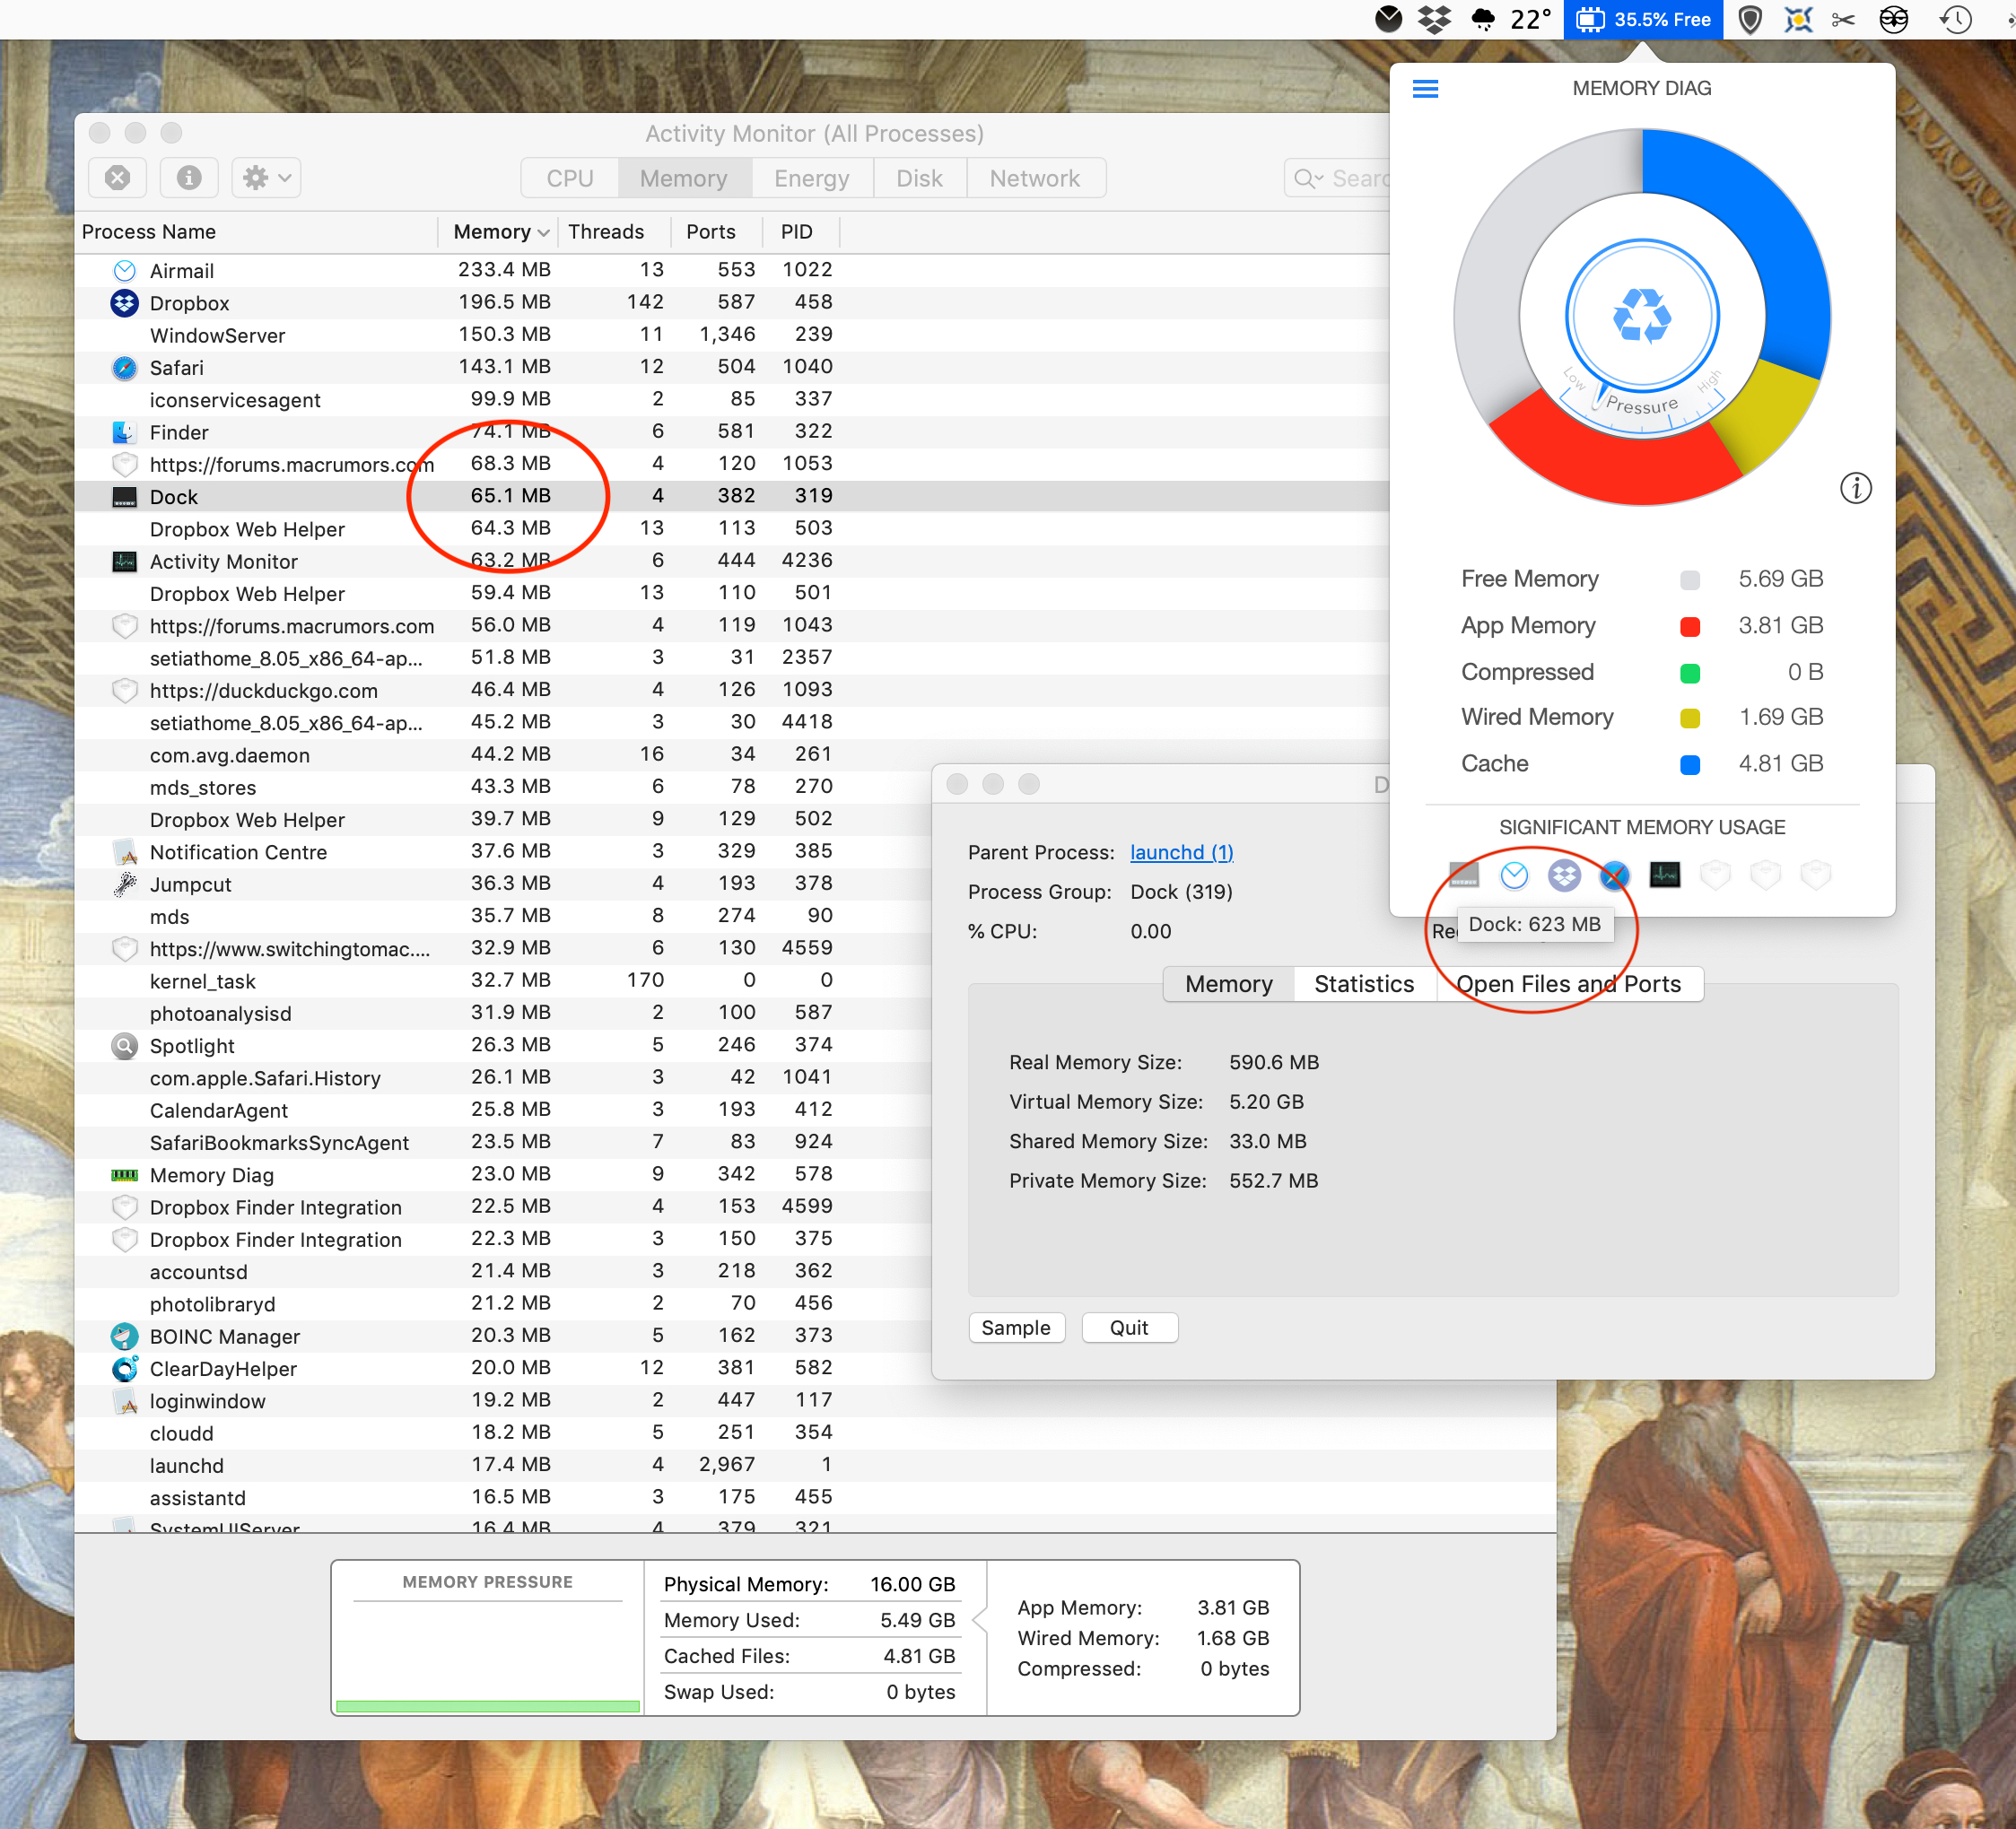The width and height of the screenshot is (2016, 1829).
Task: Click the force quit process toolbar button
Action: 118,178
